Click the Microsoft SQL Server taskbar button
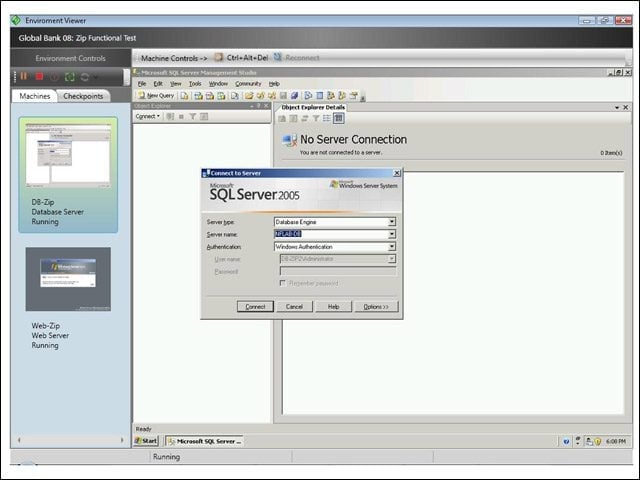Screen dimensions: 640x480 pos(204,441)
